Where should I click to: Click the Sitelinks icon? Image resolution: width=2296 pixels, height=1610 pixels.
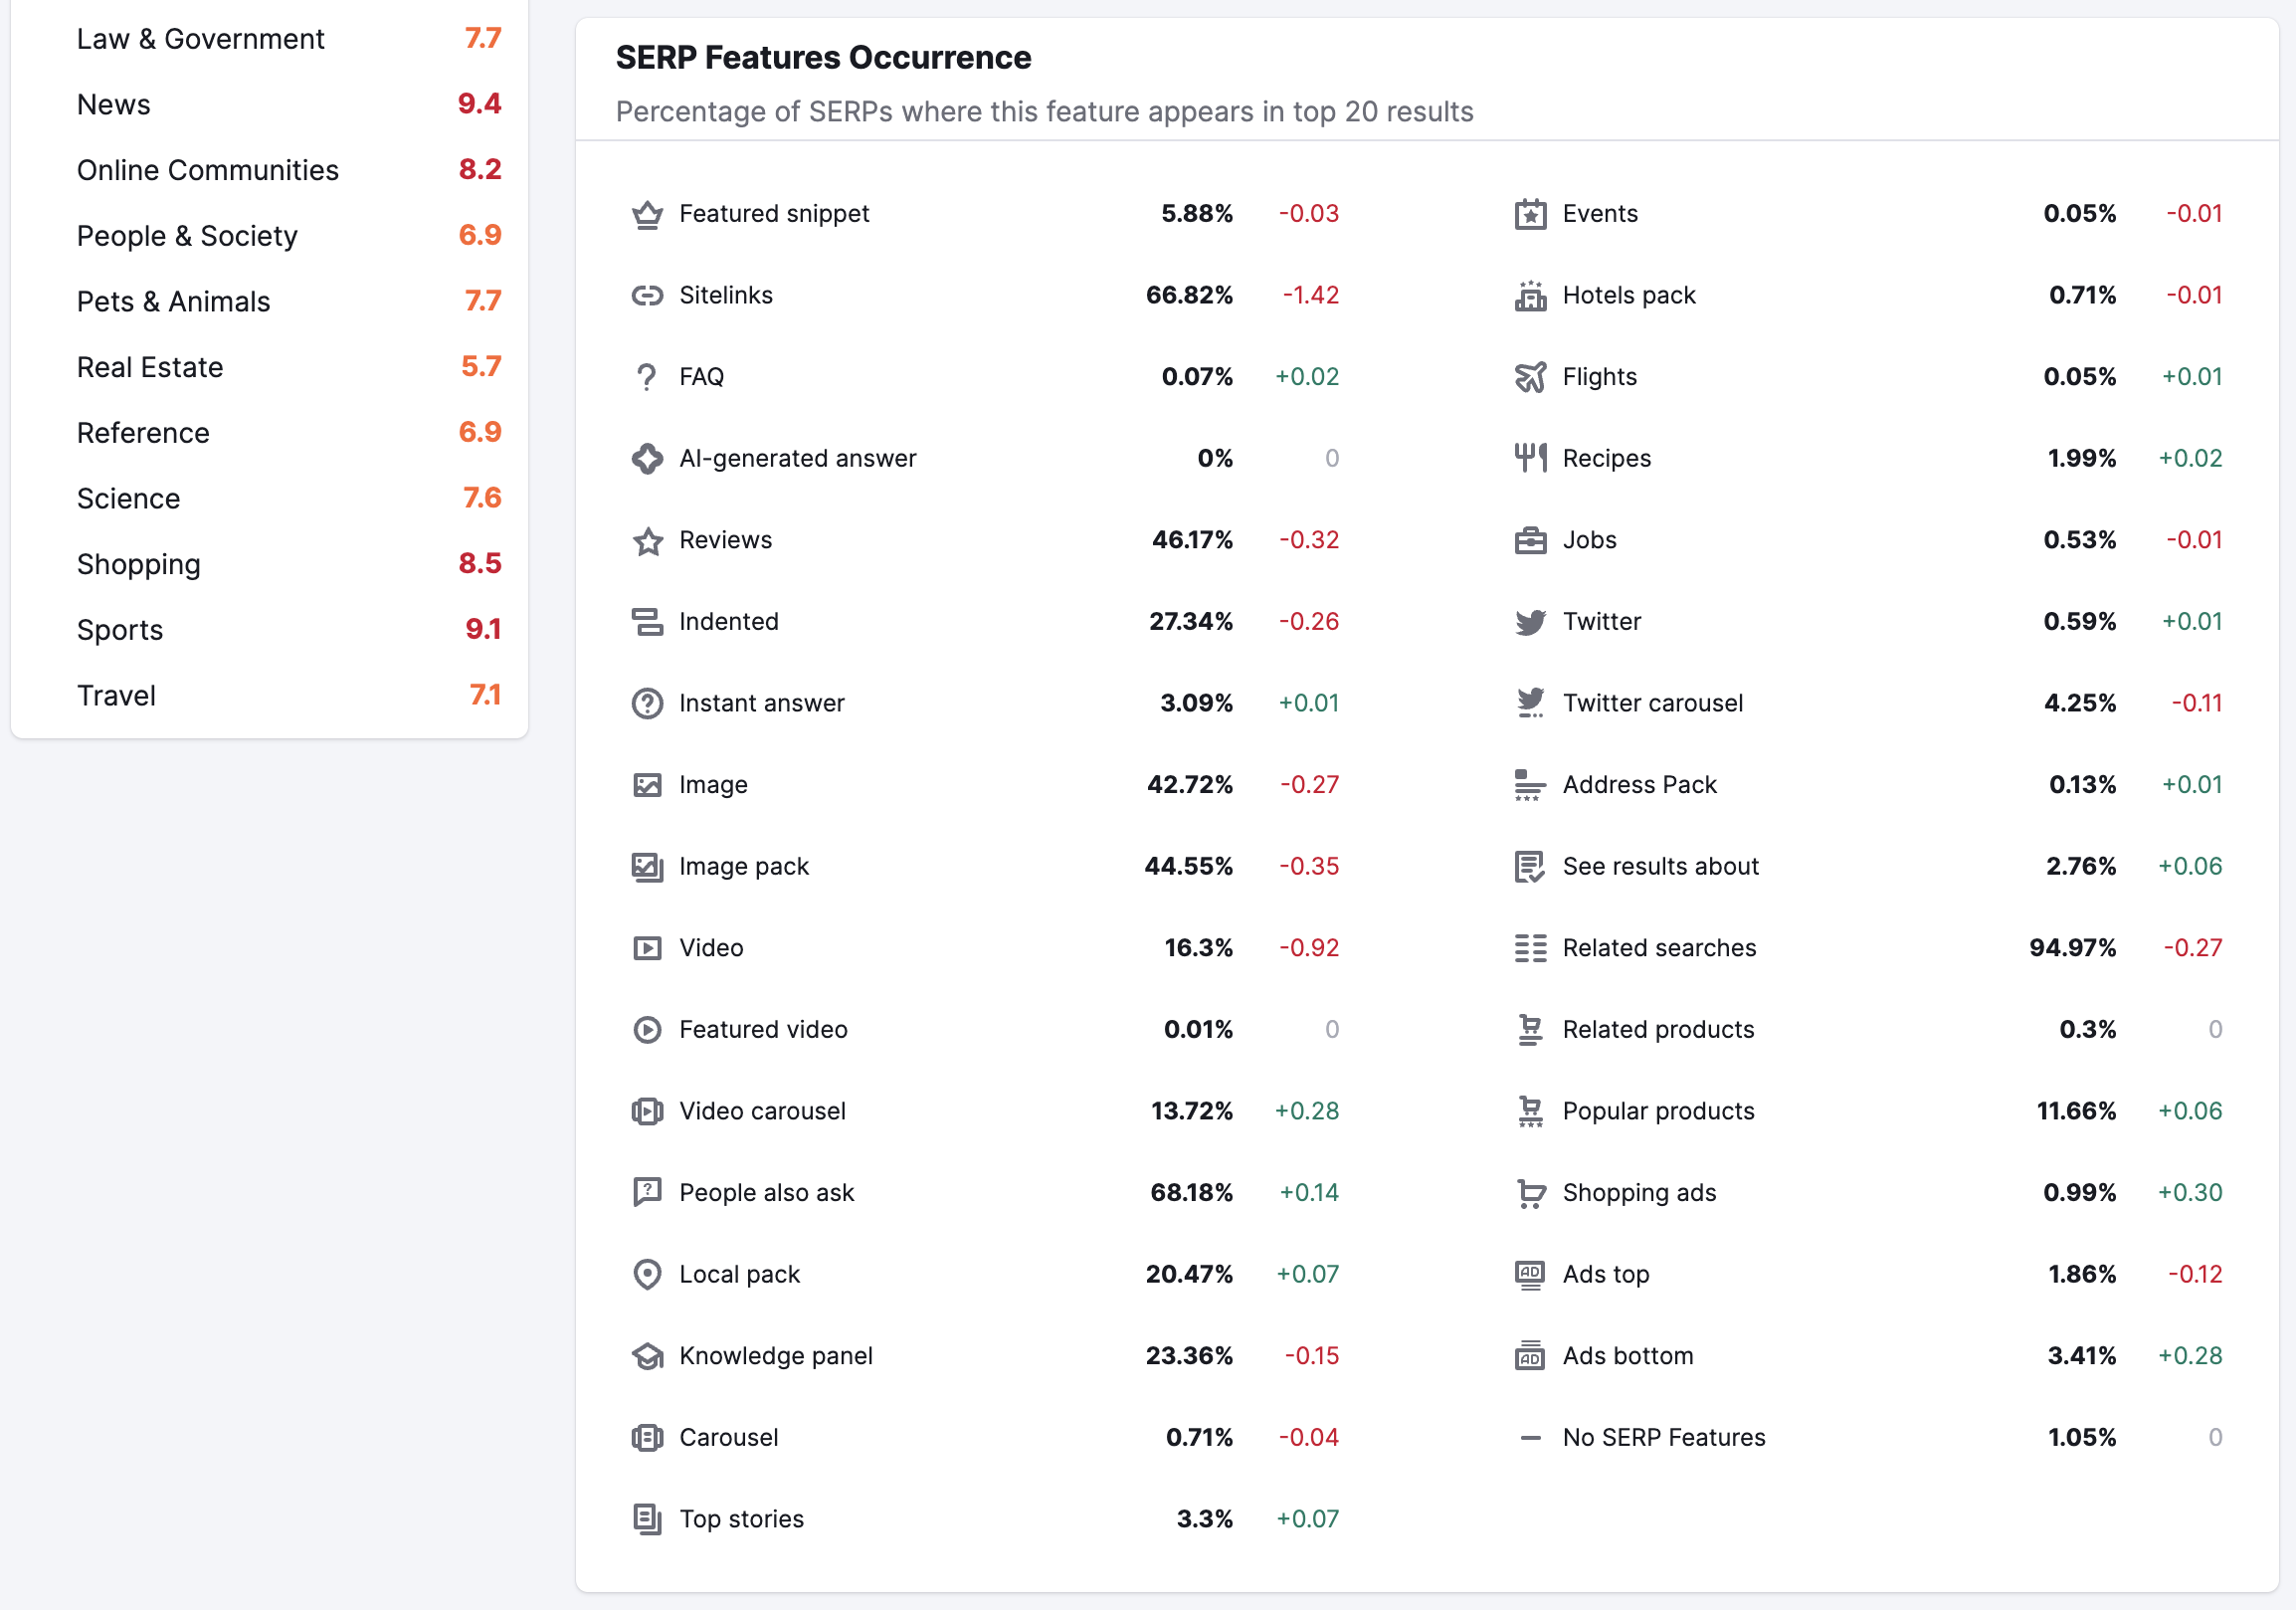[644, 294]
